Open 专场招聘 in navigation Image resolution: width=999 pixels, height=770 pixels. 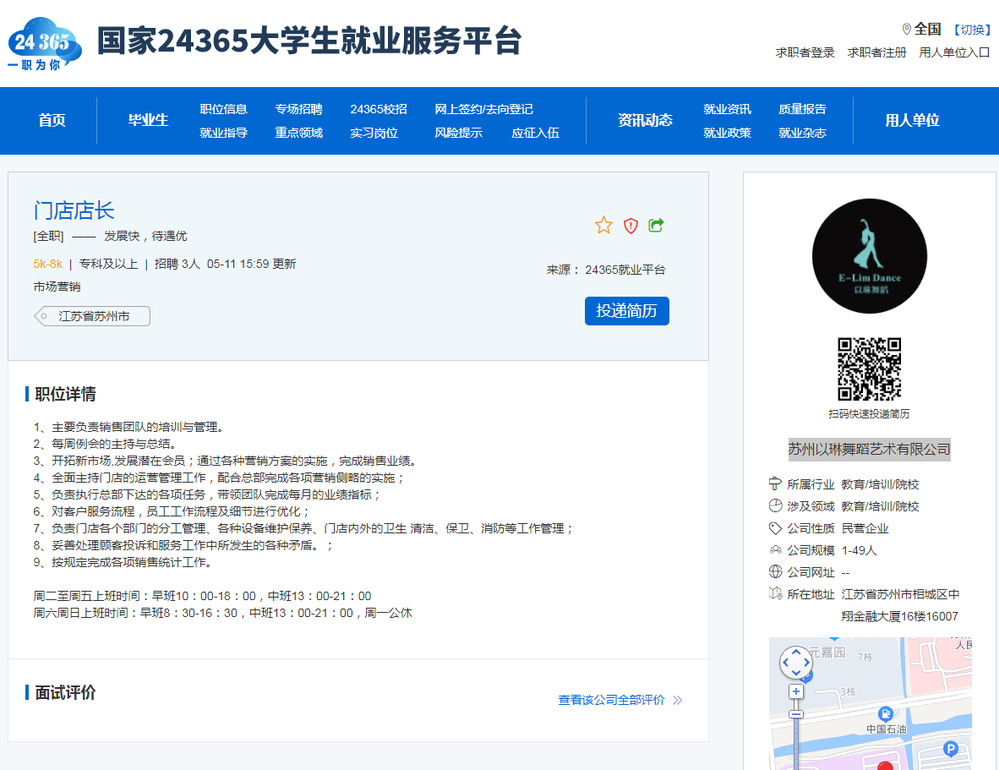[299, 109]
